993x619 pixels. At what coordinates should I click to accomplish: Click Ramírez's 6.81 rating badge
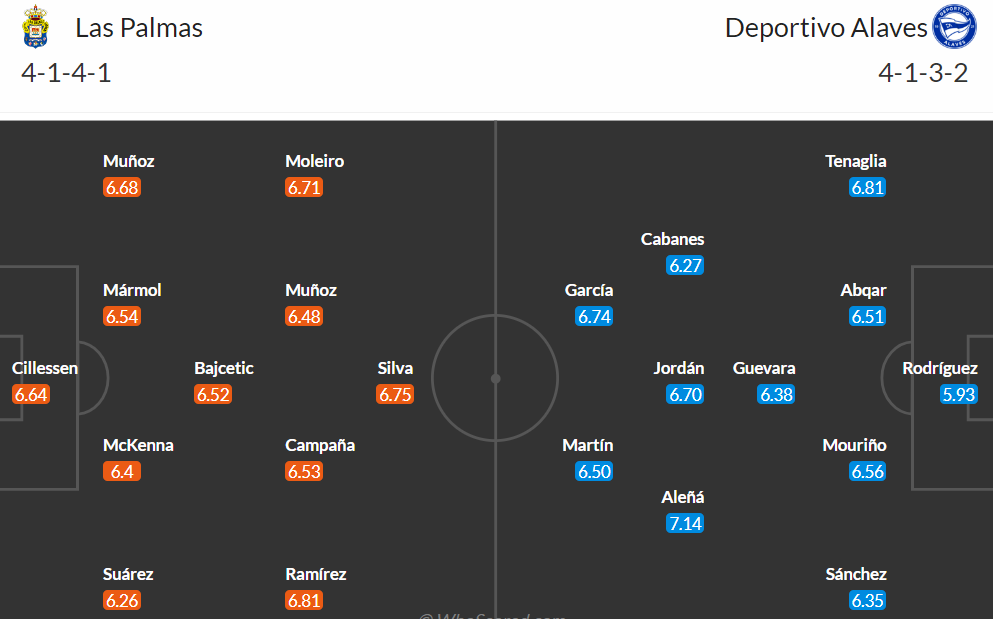tap(304, 601)
